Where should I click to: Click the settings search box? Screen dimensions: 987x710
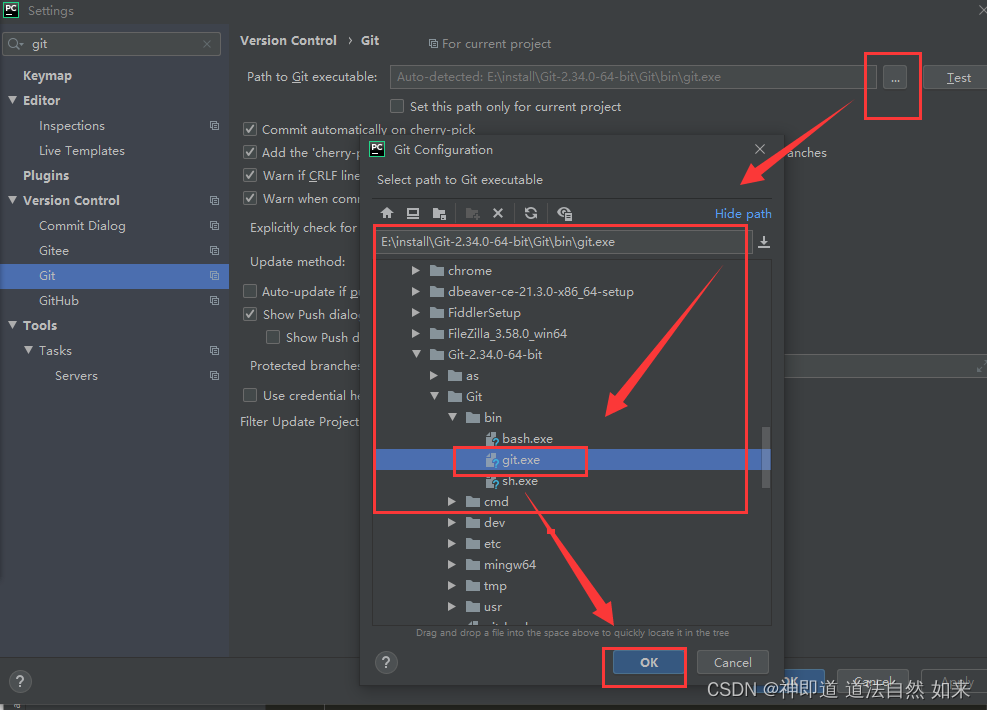(x=112, y=44)
